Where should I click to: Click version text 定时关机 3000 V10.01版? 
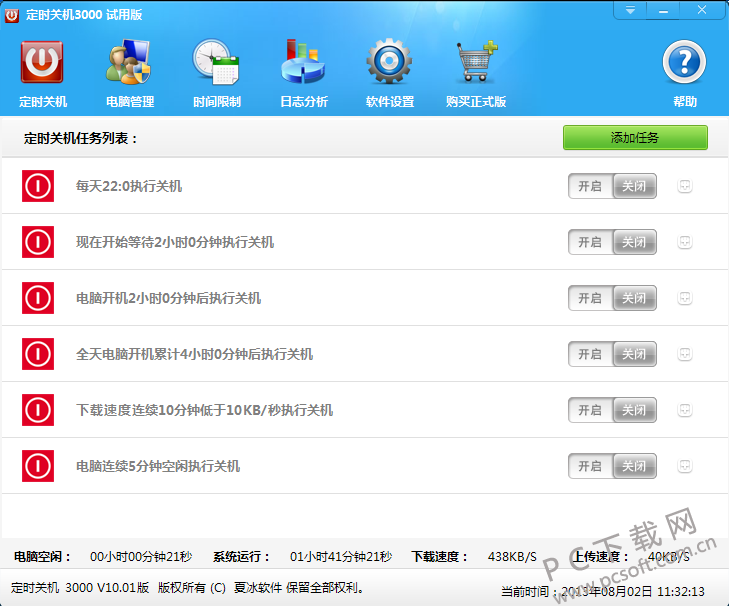point(80,587)
